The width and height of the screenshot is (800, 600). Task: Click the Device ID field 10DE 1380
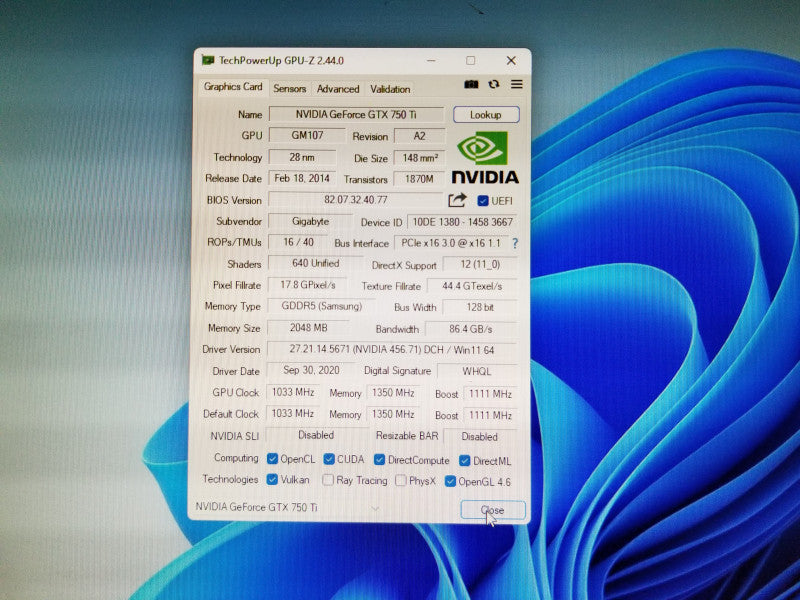pyautogui.click(x=462, y=222)
